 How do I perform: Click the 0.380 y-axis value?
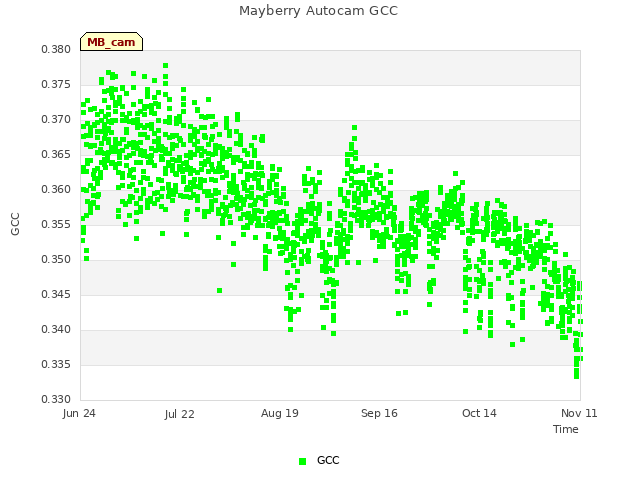pos(56,50)
